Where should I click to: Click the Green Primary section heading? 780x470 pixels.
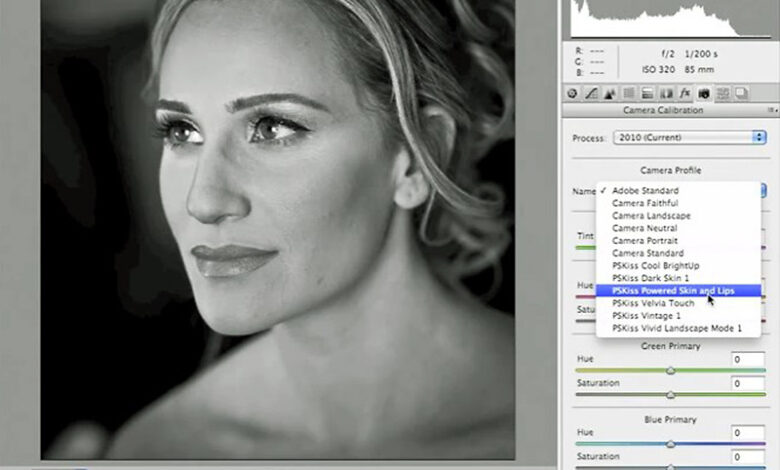click(671, 346)
